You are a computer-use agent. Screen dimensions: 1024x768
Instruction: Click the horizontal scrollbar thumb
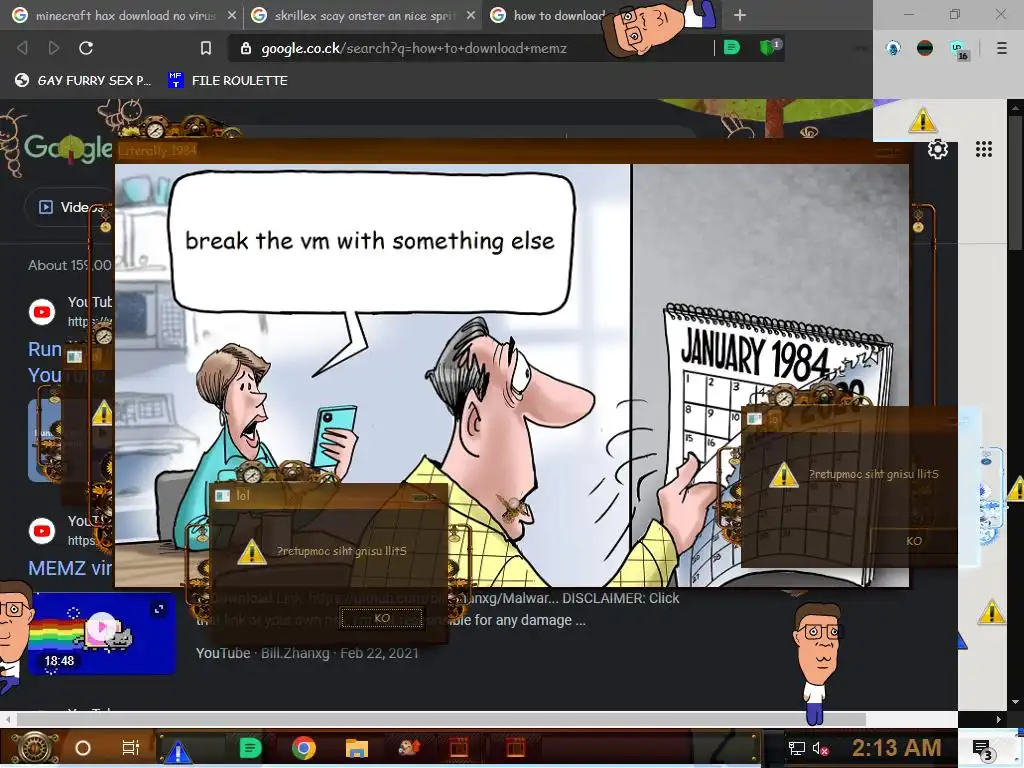pos(441,719)
